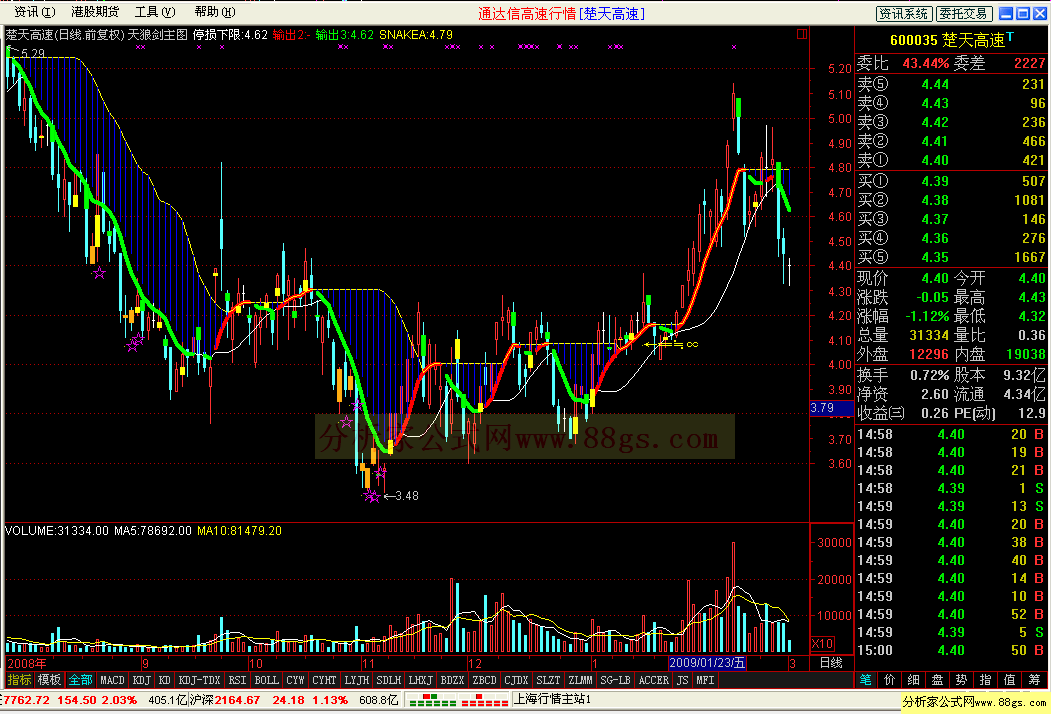This screenshot has width=1051, height=714.
Task: Click the cyan T marker beside 楚天高速
Action: pos(1010,37)
